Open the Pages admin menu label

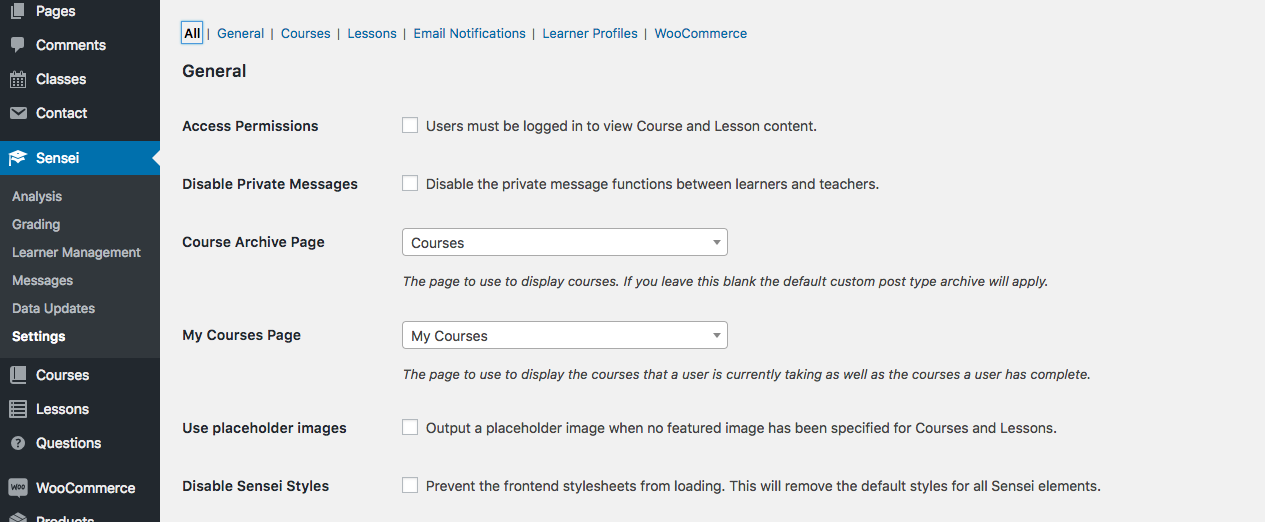55,11
